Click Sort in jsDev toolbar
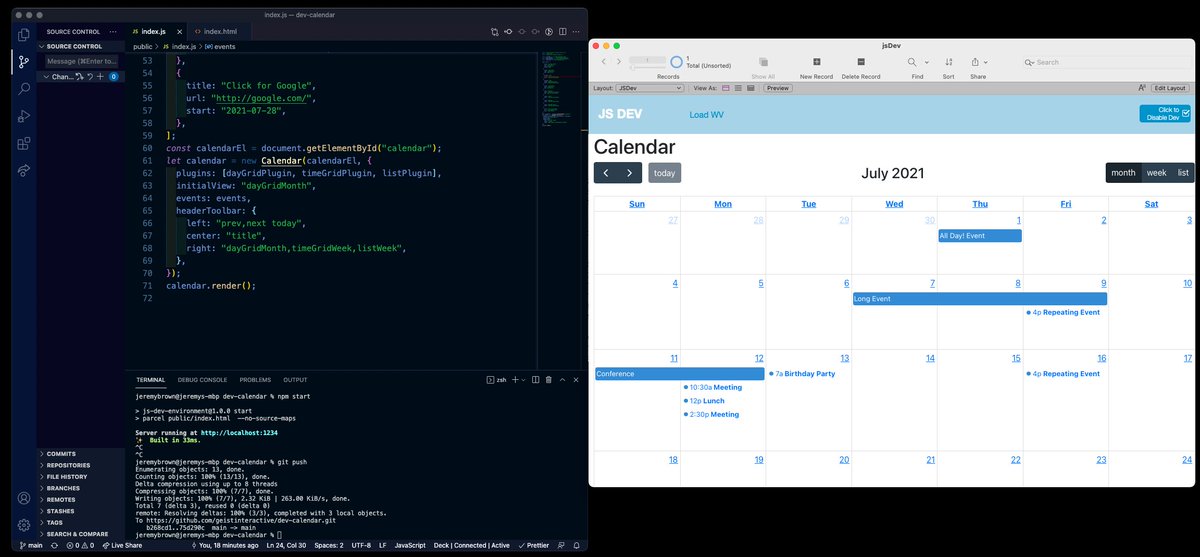1200x557 pixels. 948,68
